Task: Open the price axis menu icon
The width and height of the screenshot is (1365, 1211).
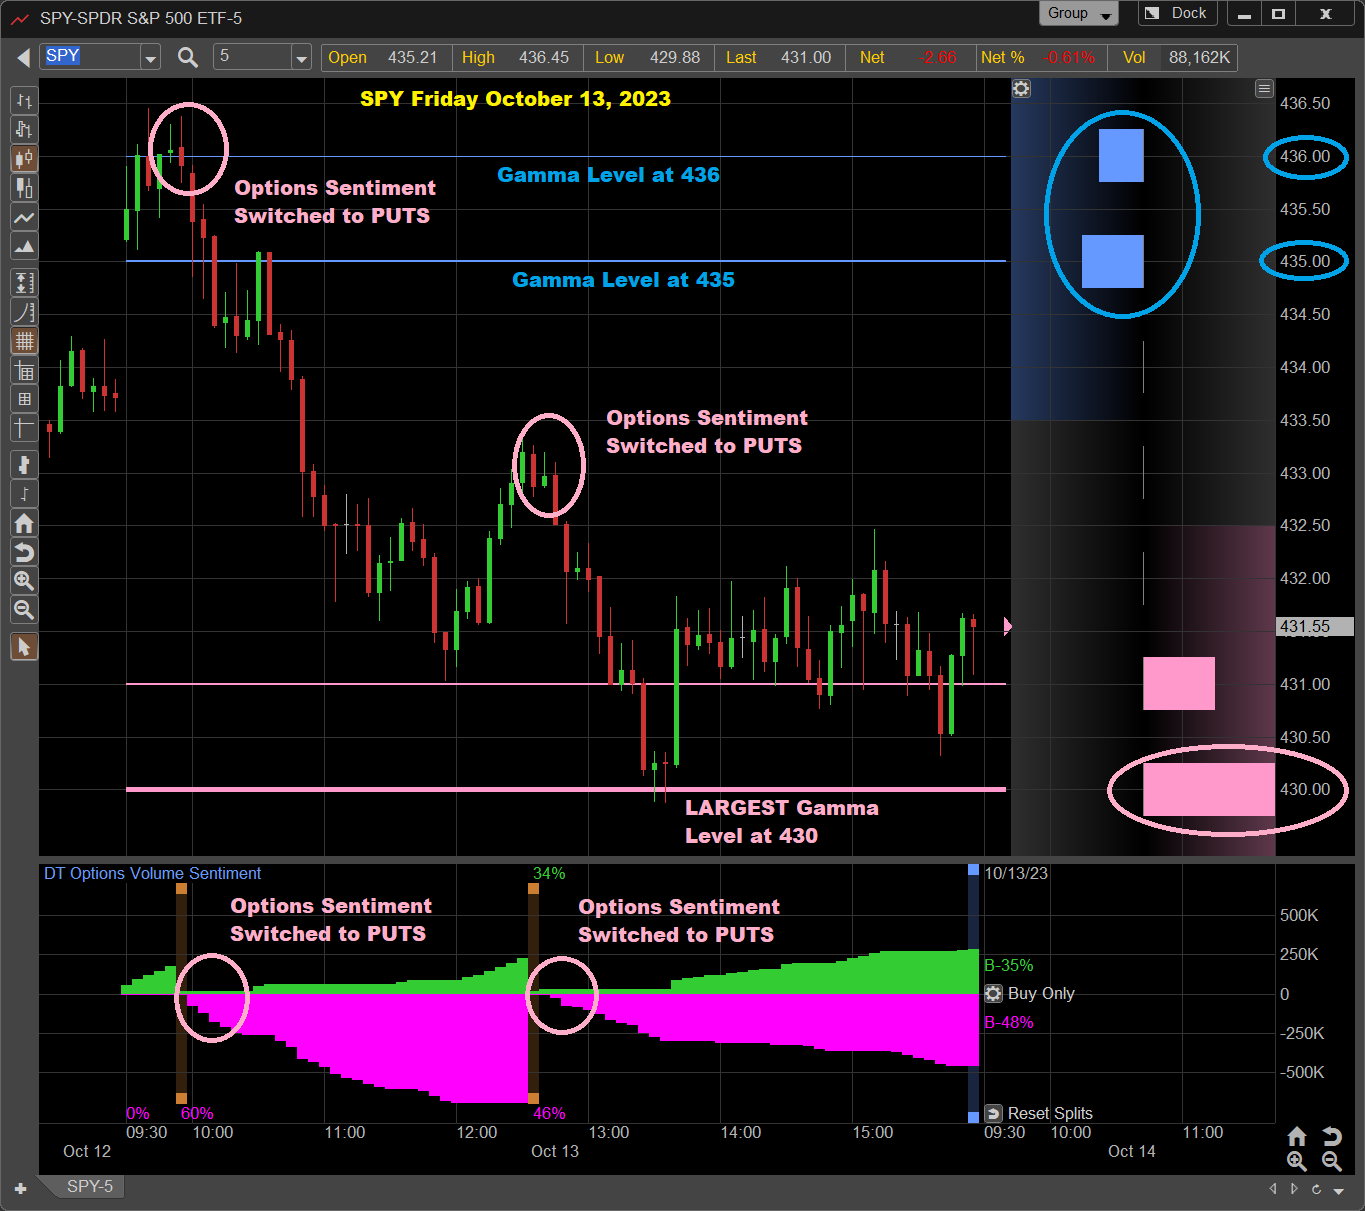Action: (x=1264, y=89)
